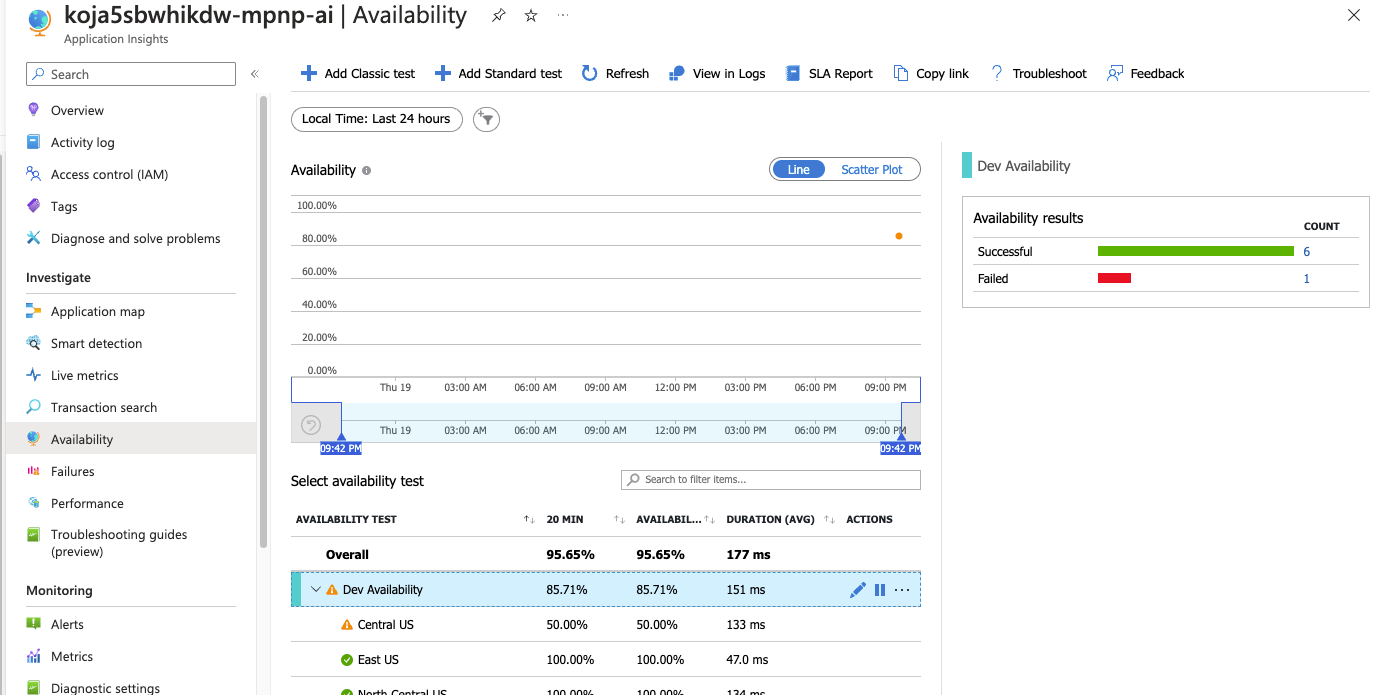Viewport: 1384px width, 695px height.
Task: Open the ellipsis menu beside the title star
Action: pos(564,15)
